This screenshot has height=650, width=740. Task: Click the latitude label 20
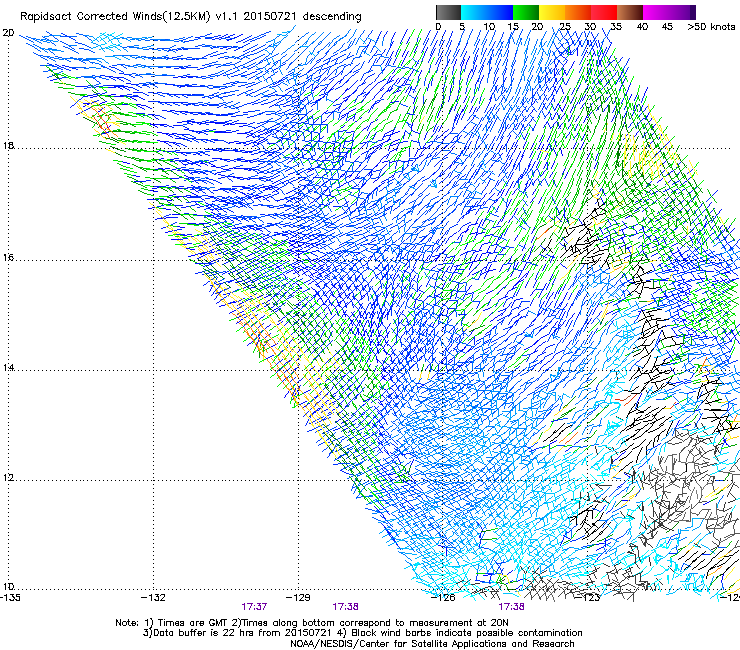(8, 33)
